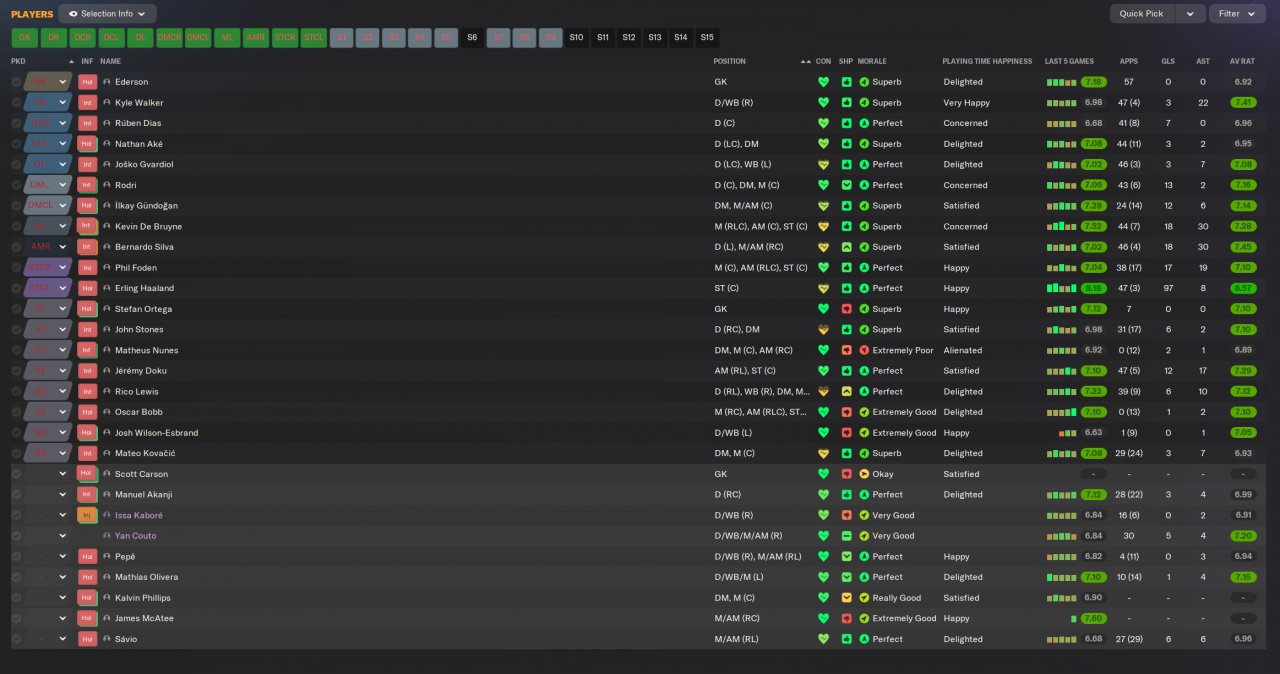Select the S10 substitute slot

click(x=577, y=38)
